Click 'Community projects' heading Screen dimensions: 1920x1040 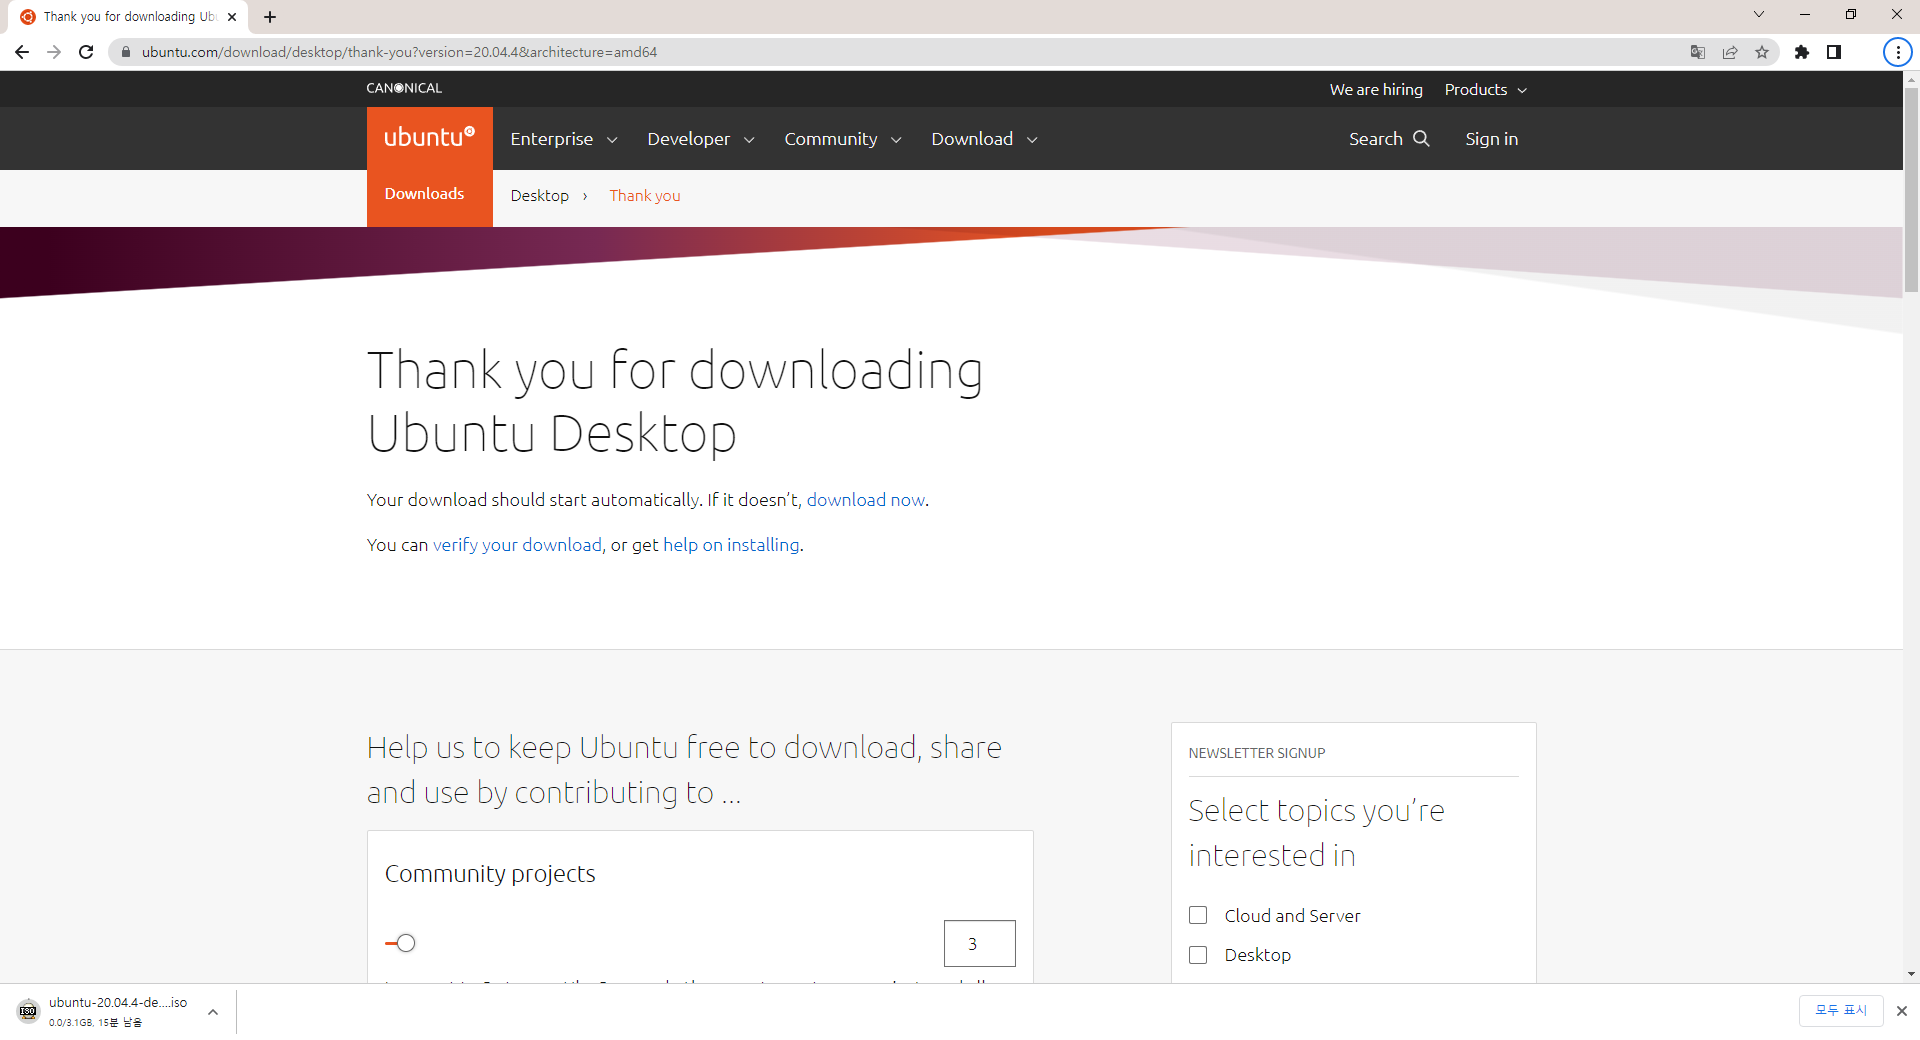click(x=490, y=874)
